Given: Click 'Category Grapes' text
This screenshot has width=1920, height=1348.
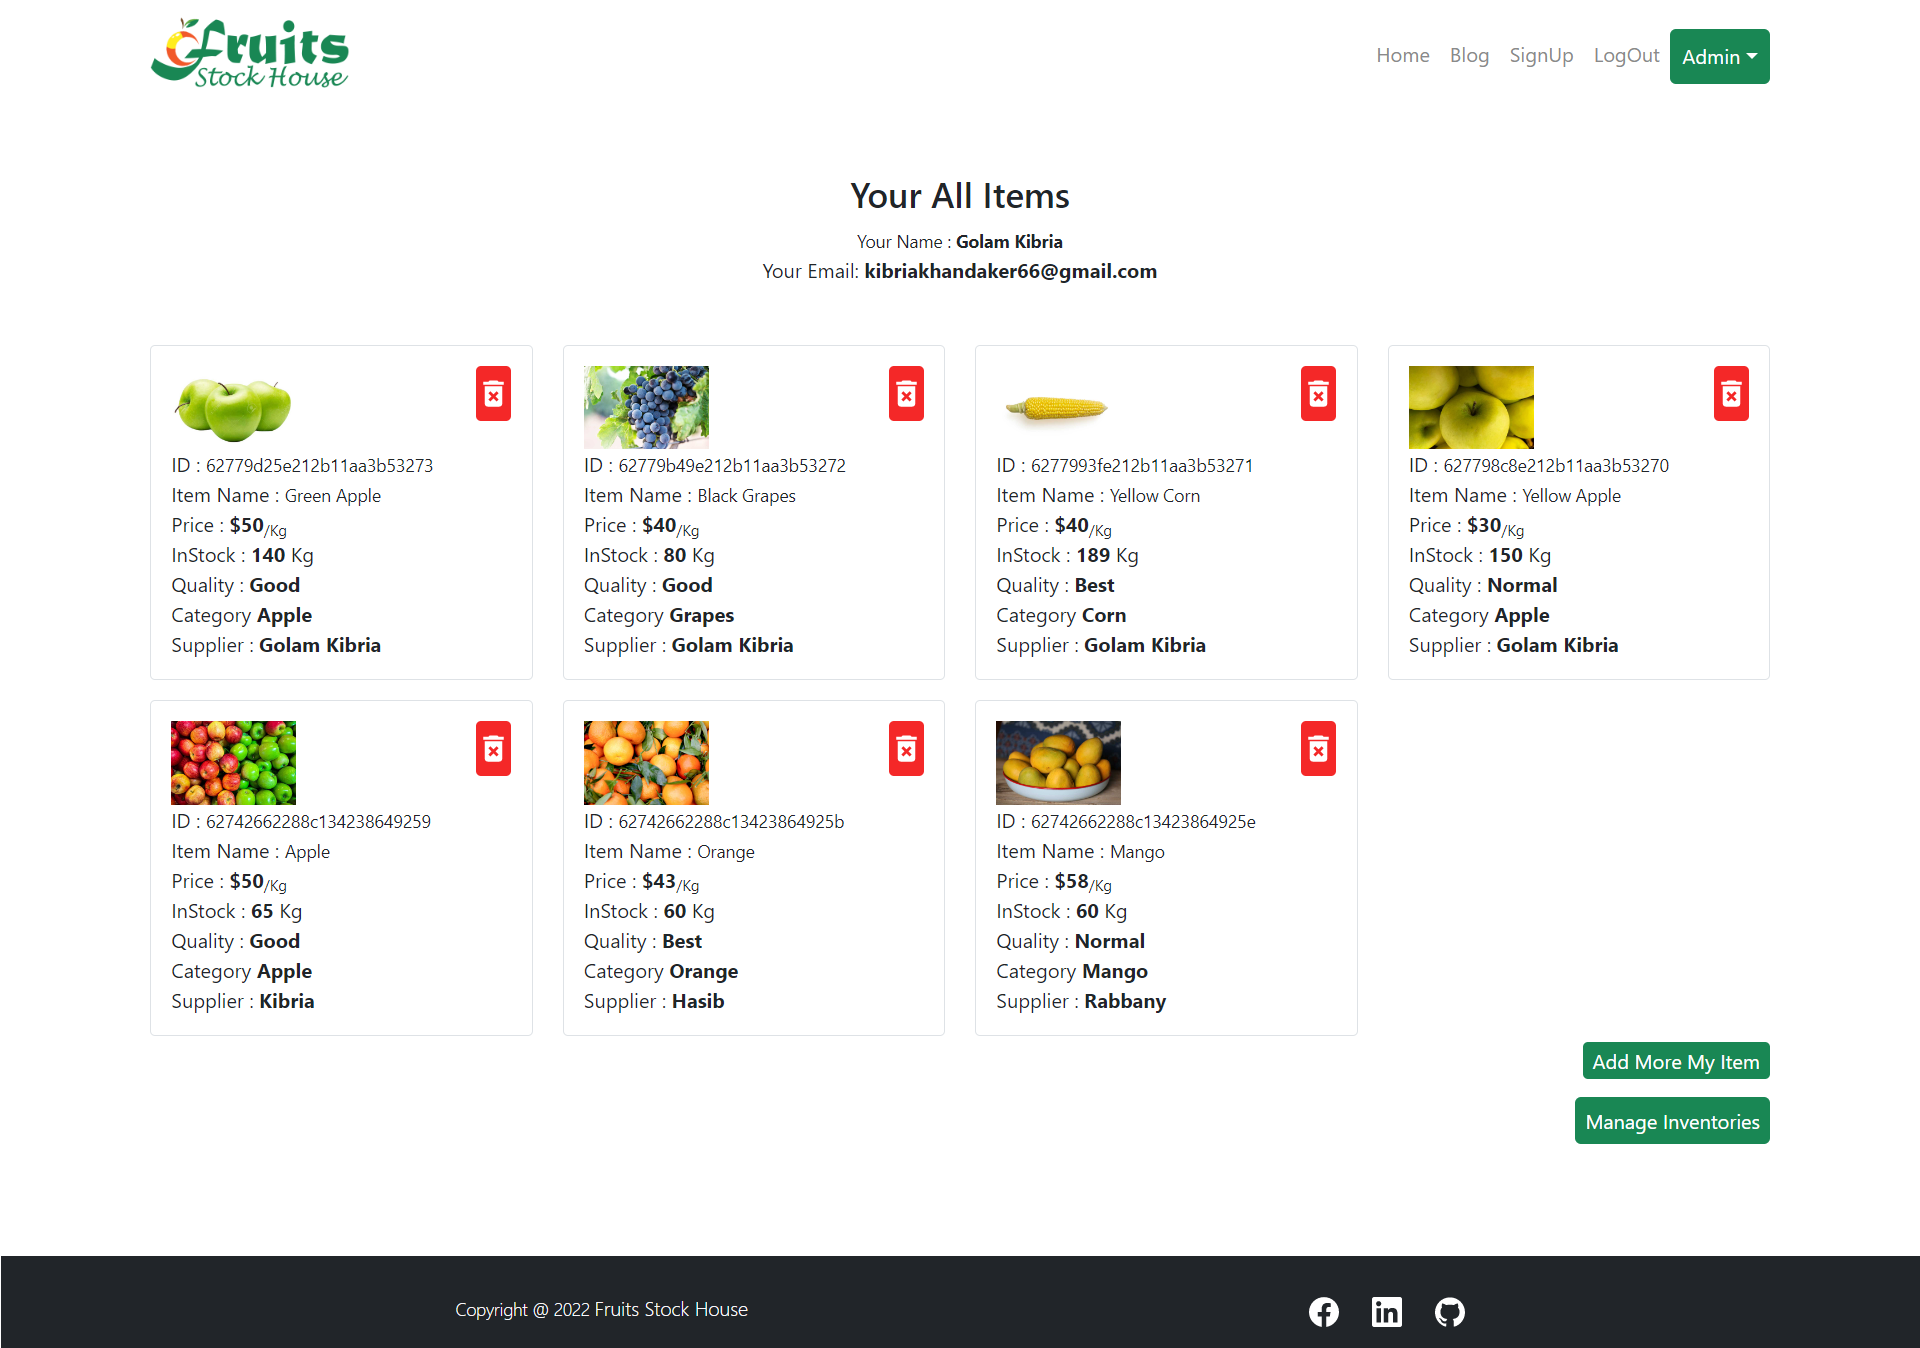Looking at the screenshot, I should [659, 616].
